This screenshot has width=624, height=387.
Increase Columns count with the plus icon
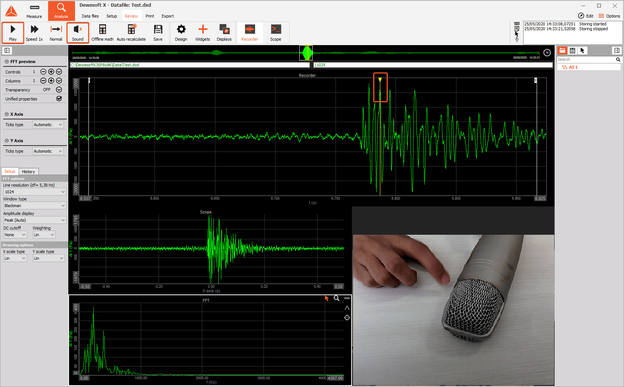51,81
